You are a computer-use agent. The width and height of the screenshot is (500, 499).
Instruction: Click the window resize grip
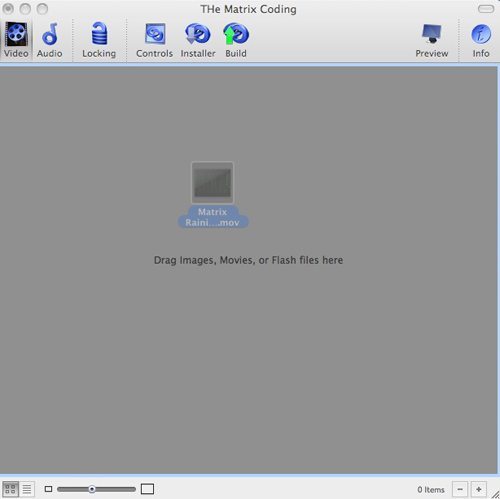(495, 494)
